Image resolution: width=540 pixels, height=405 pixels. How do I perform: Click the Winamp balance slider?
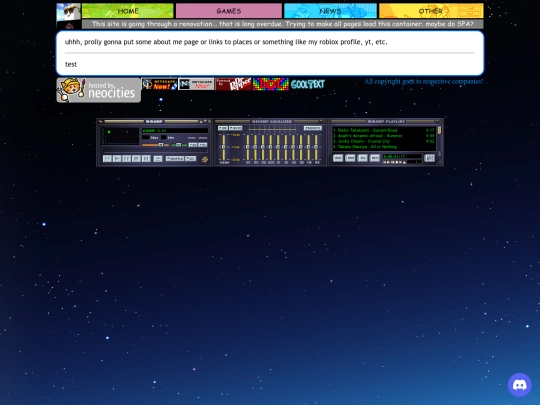(179, 145)
